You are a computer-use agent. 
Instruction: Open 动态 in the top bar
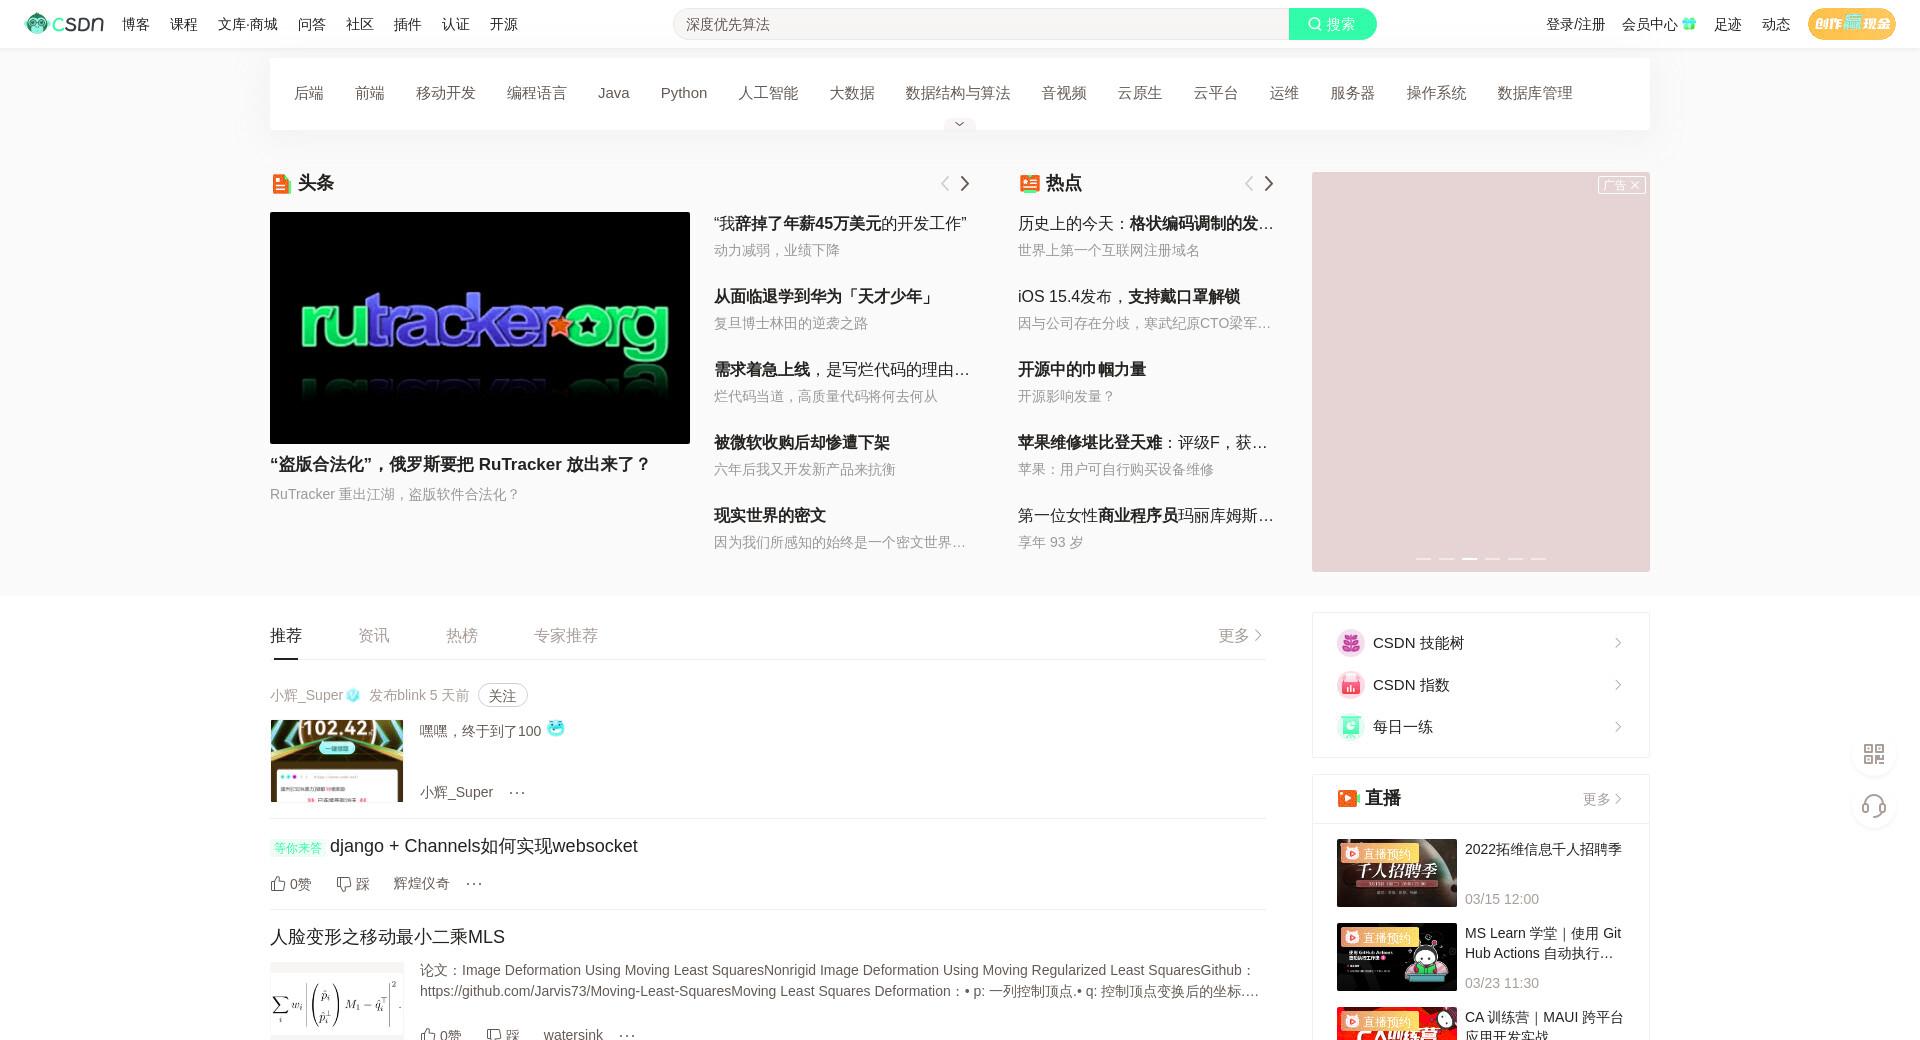pos(1775,24)
